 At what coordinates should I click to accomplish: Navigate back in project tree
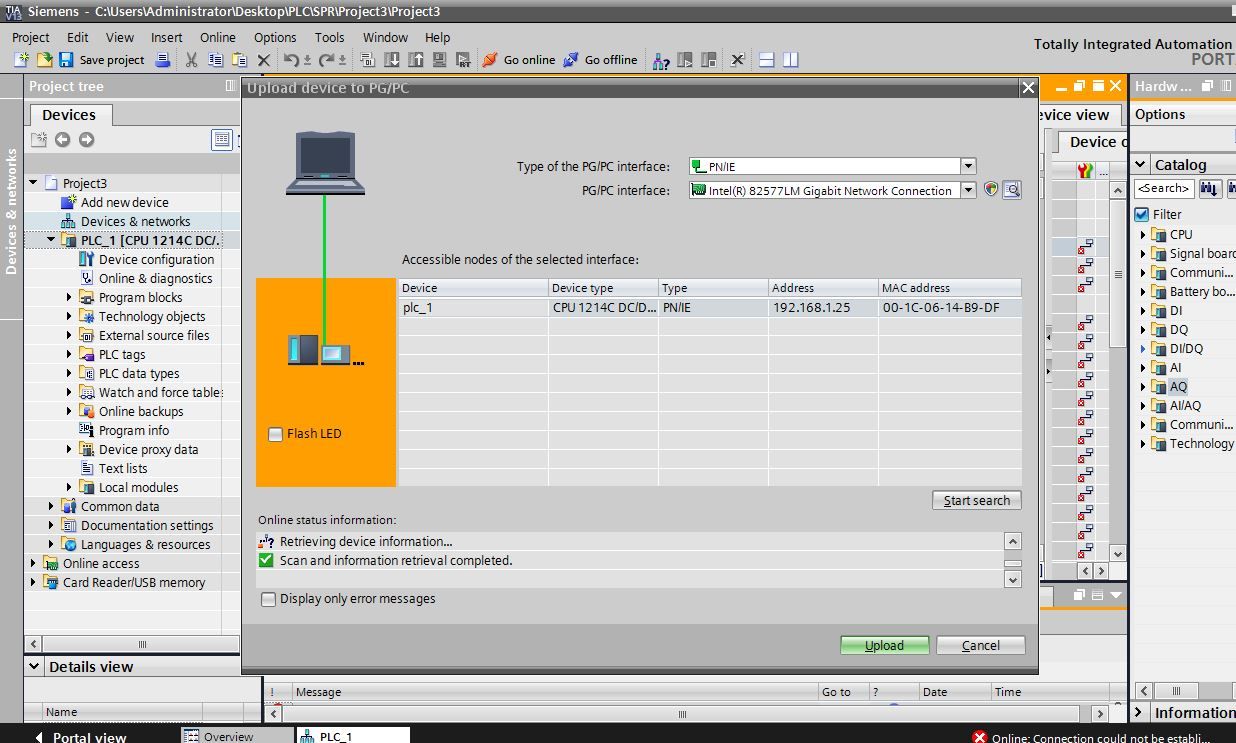(62, 139)
